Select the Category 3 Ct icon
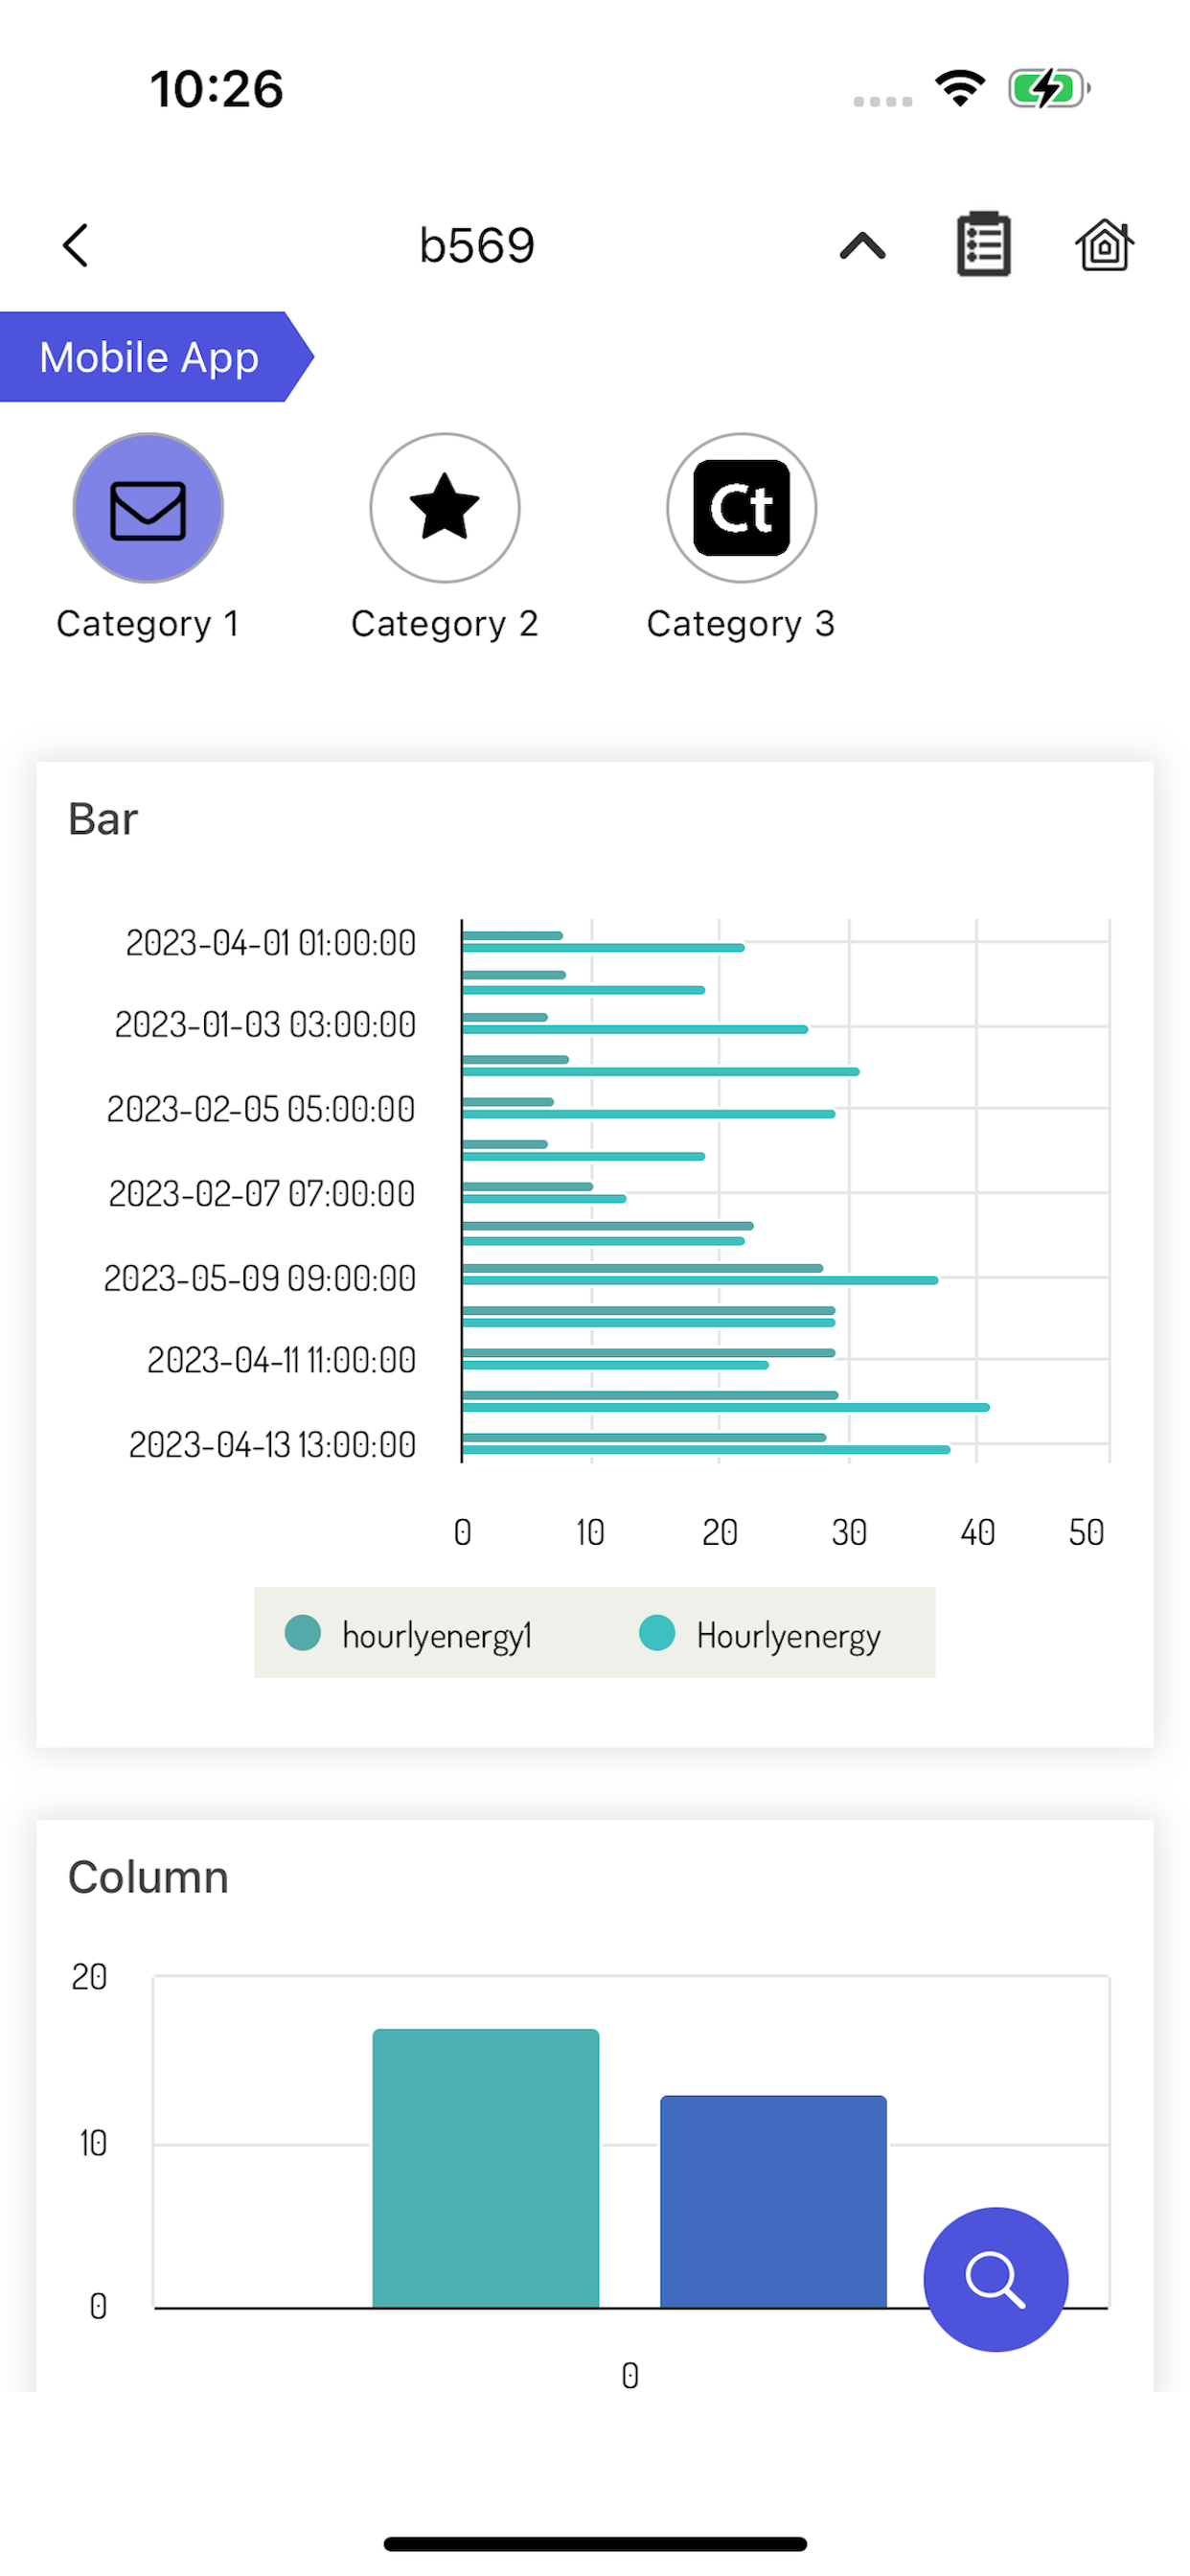 pyautogui.click(x=741, y=508)
